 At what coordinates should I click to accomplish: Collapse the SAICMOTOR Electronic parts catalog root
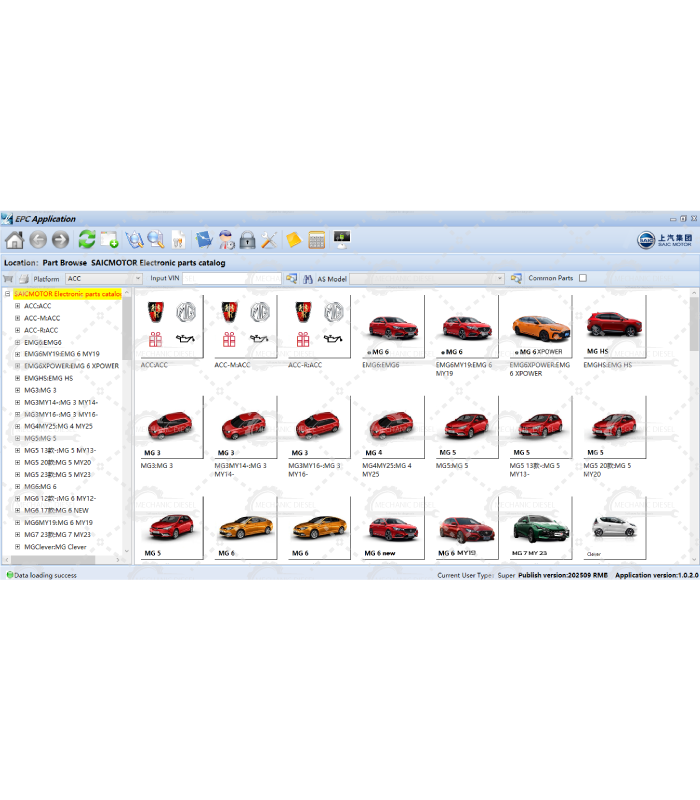point(7,294)
